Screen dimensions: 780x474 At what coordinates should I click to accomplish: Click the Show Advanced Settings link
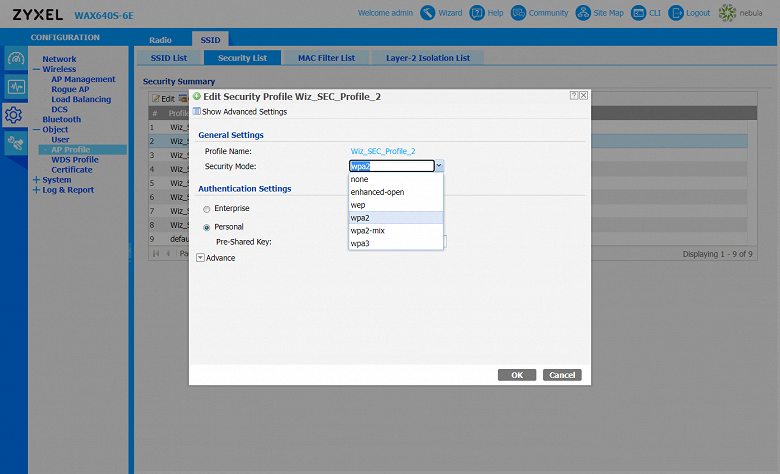click(244, 111)
